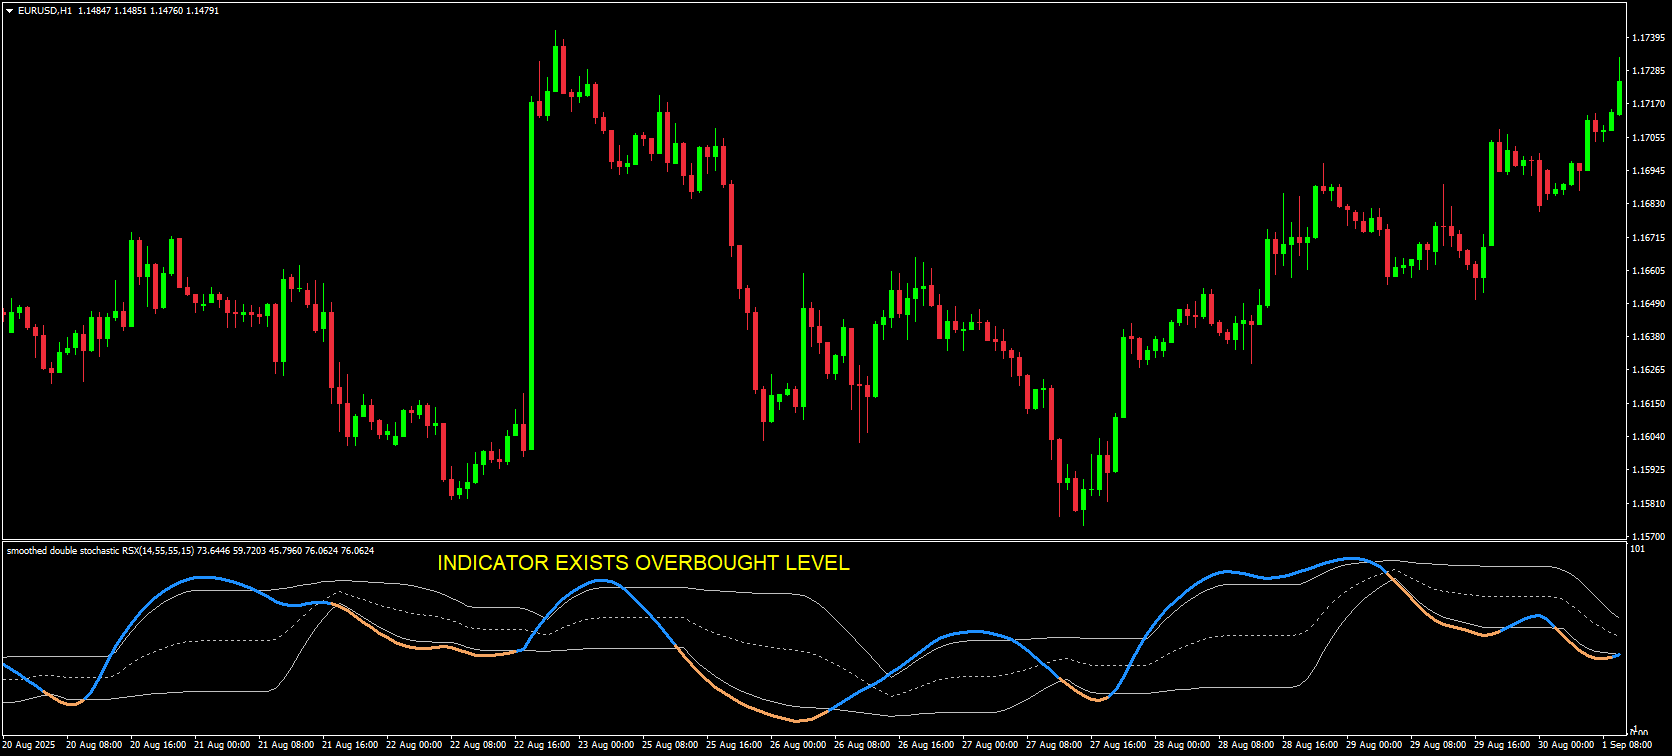Click the 1.15700 price axis label
Image resolution: width=1672 pixels, height=756 pixels.
(1648, 537)
